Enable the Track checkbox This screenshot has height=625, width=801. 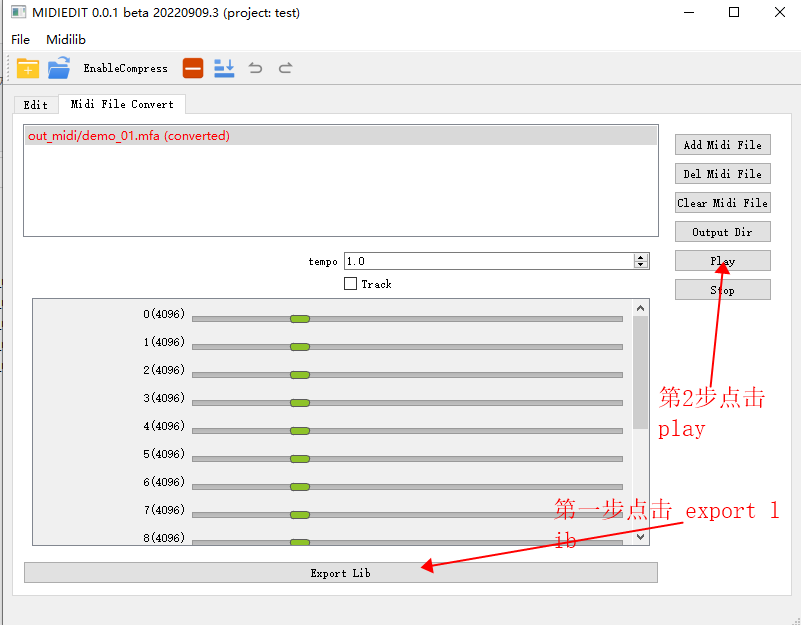pyautogui.click(x=350, y=284)
